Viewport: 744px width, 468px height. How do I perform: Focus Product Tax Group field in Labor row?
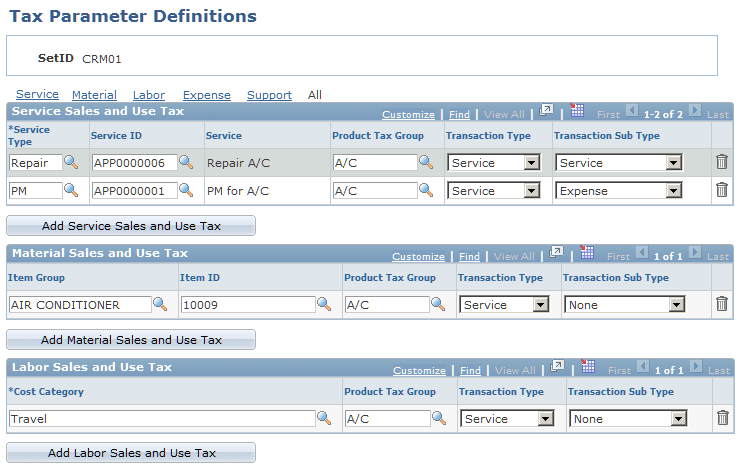(388, 419)
